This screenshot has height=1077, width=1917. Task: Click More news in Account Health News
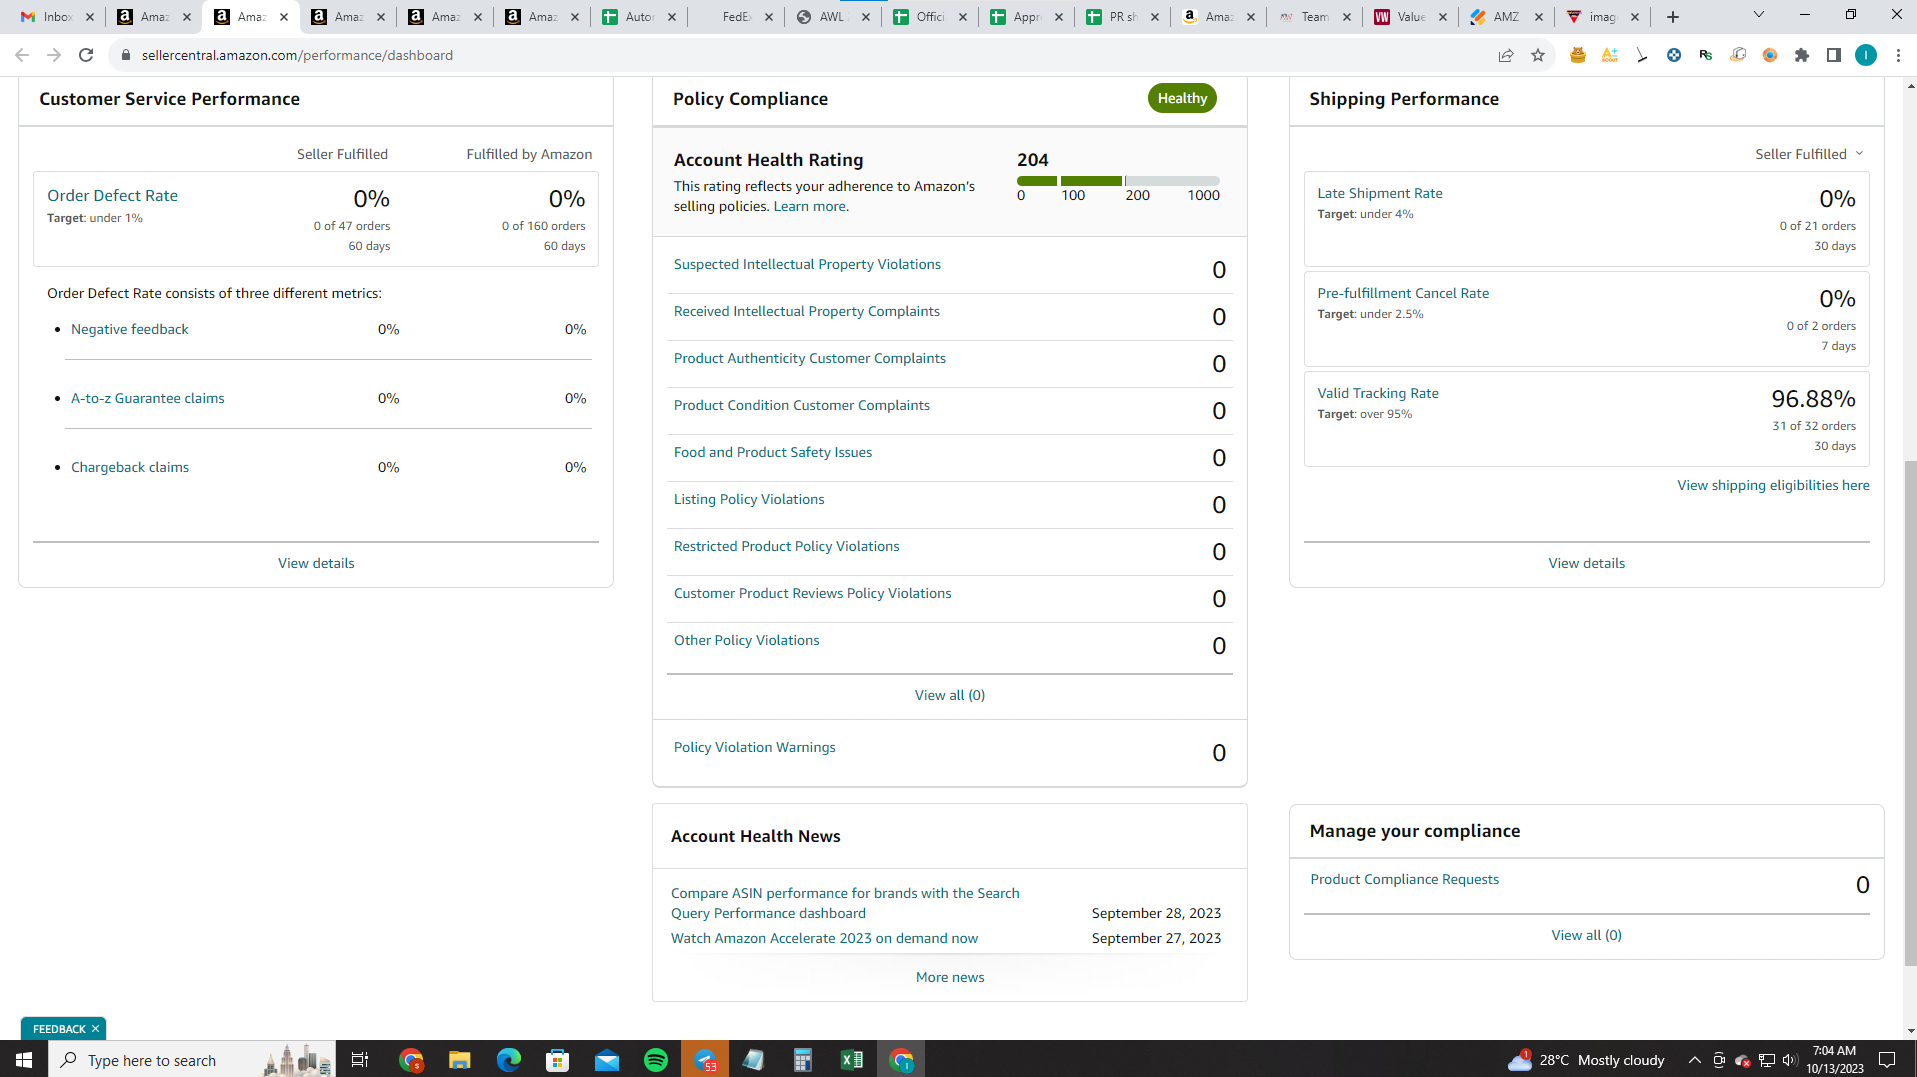(949, 977)
